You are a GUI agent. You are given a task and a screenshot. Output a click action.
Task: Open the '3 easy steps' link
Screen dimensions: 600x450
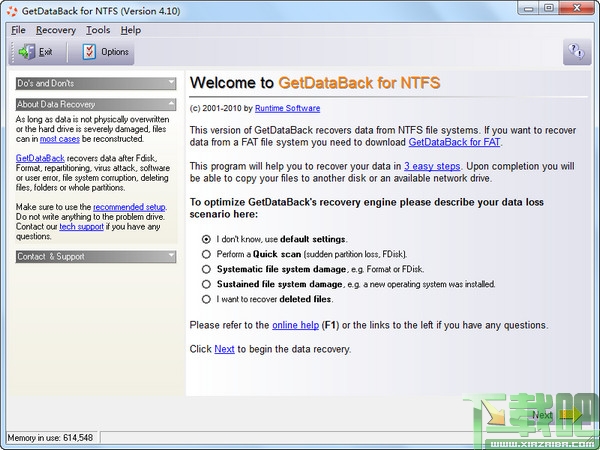[432, 166]
